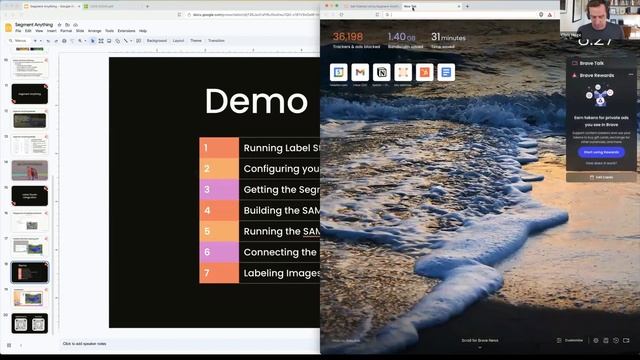Click the Brave Rewards triangle icon in toolbar

pos(550,15)
